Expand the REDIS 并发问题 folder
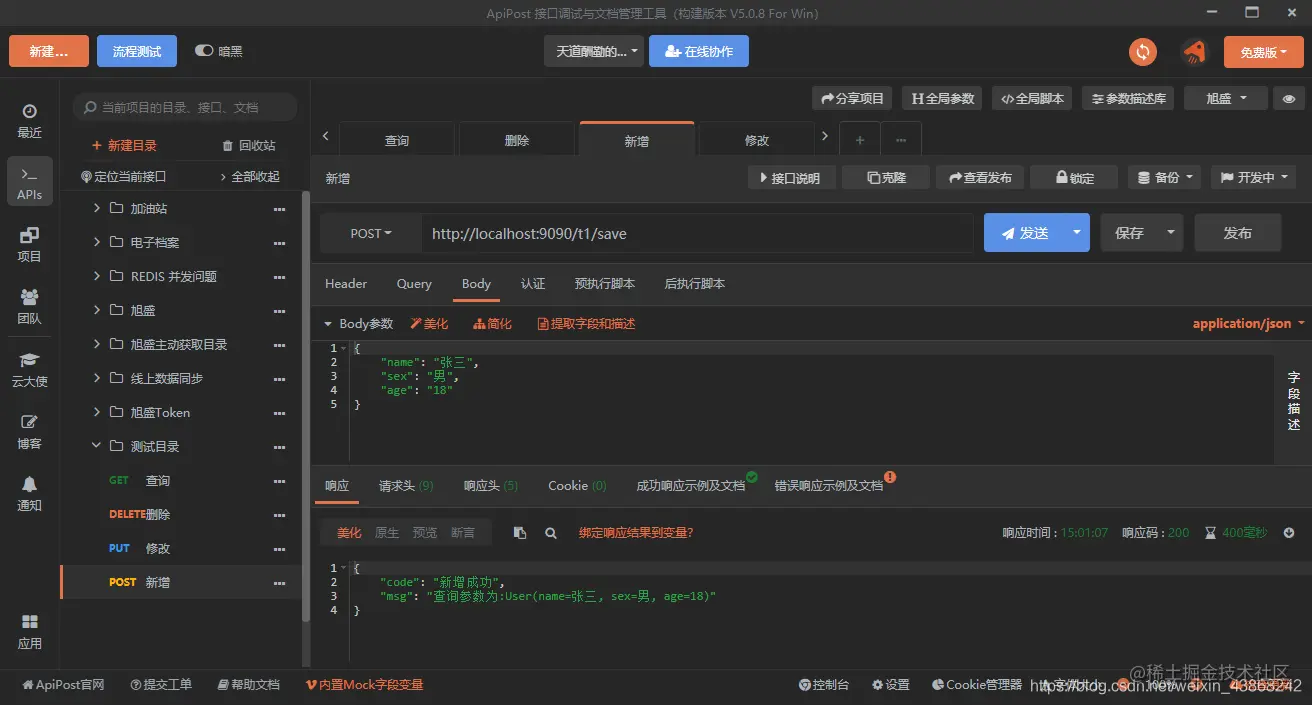The width and height of the screenshot is (1312, 705). click(97, 277)
